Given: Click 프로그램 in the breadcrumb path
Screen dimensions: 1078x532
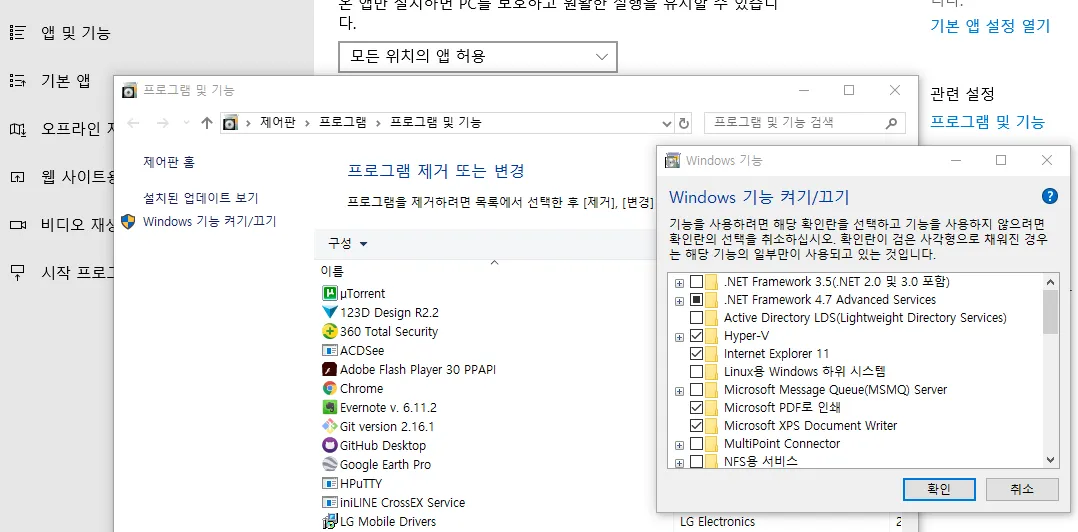Looking at the screenshot, I should [x=343, y=123].
